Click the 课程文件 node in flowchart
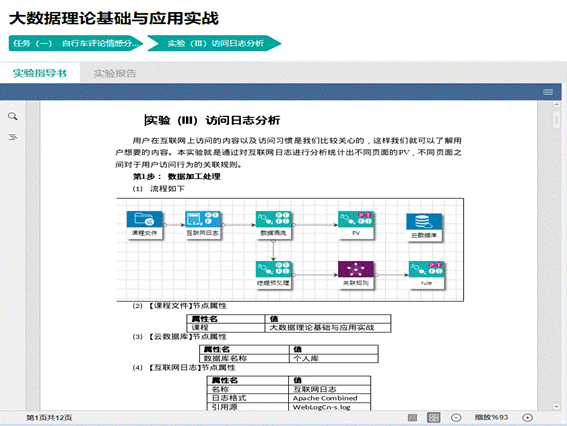567x426 pixels. (x=144, y=225)
